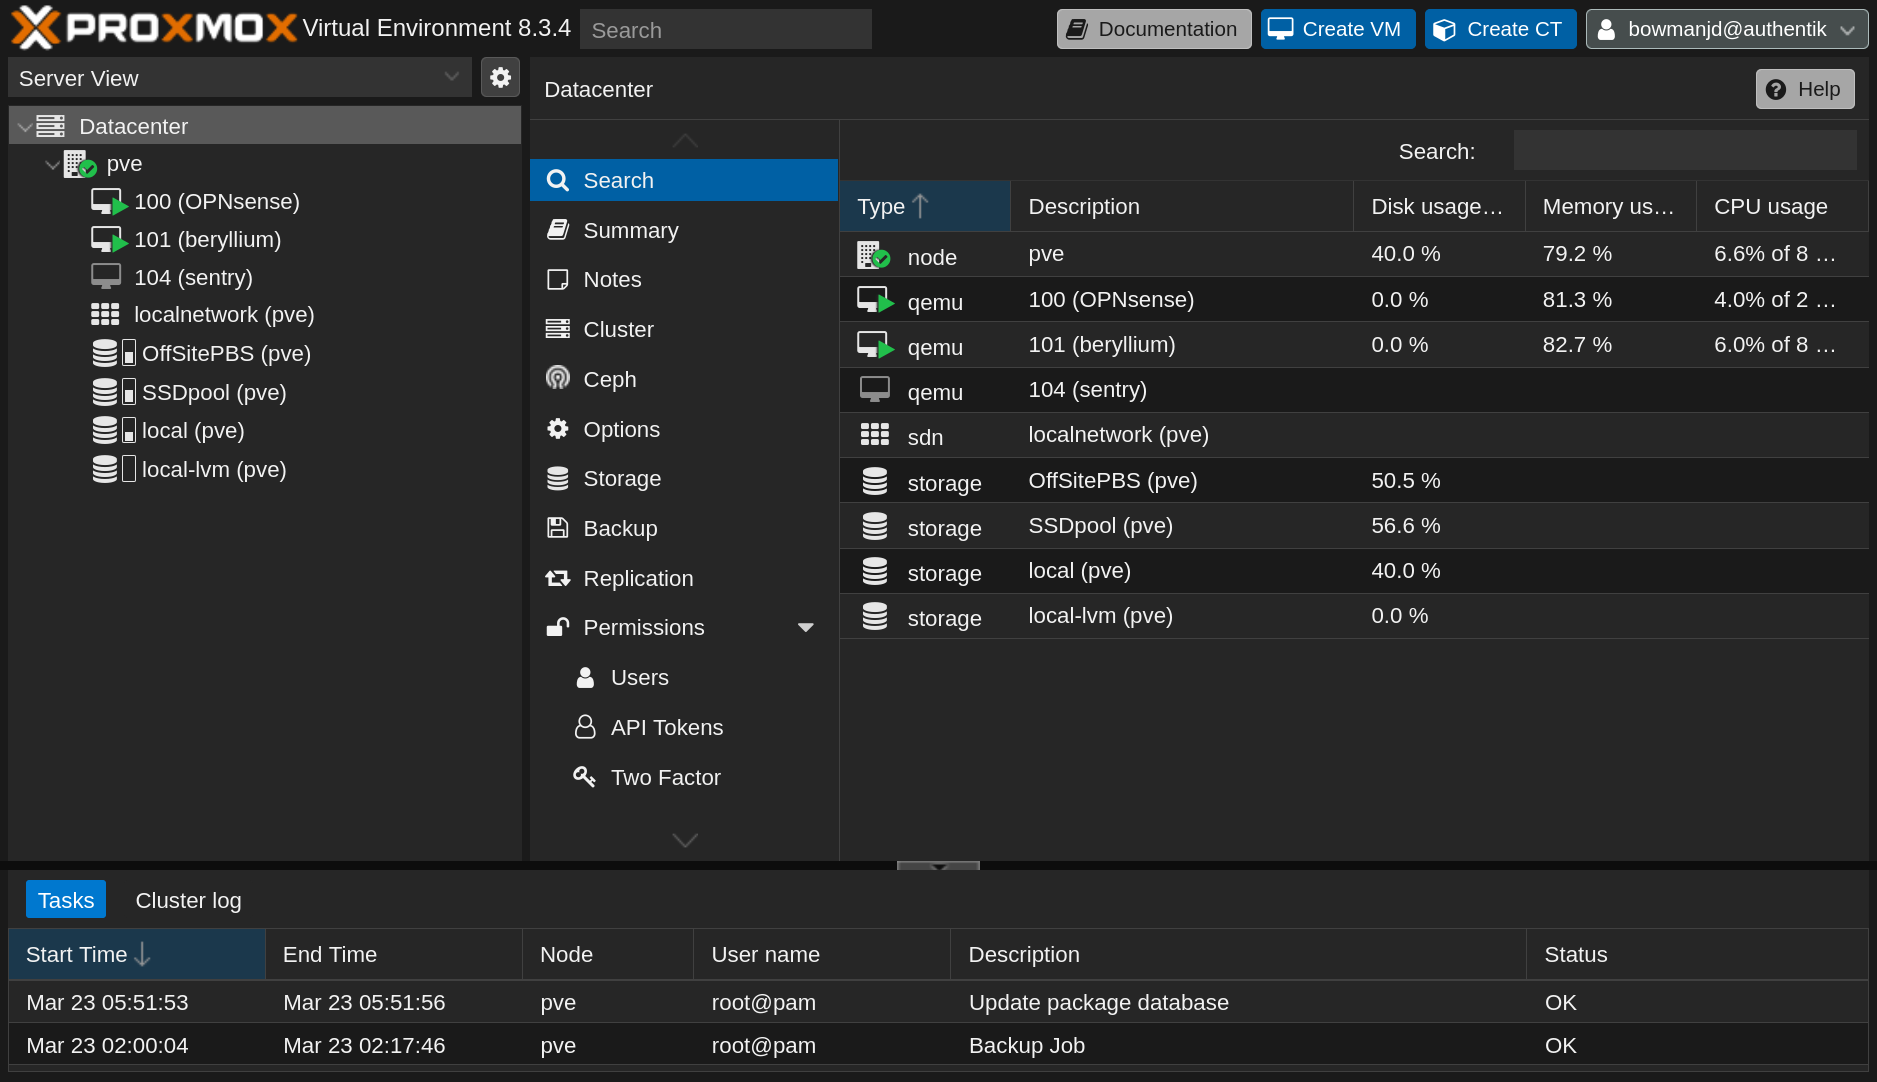Collapse the Datacenter tree node
Screen dimensions: 1877x1082
tap(24, 127)
